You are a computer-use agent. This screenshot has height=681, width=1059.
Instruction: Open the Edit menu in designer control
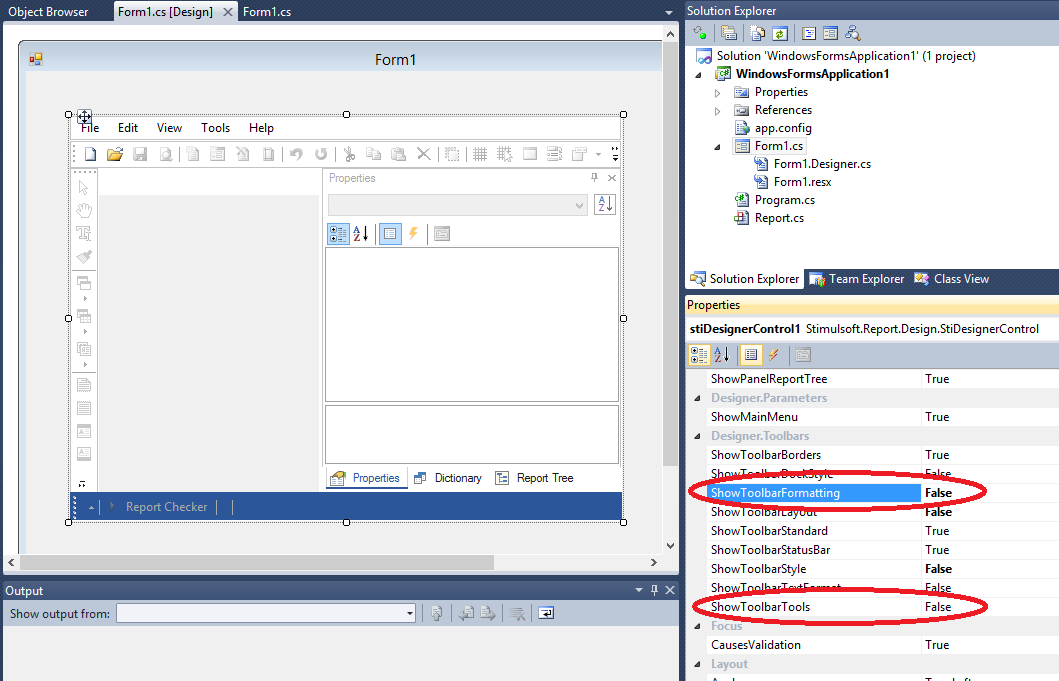(x=128, y=128)
